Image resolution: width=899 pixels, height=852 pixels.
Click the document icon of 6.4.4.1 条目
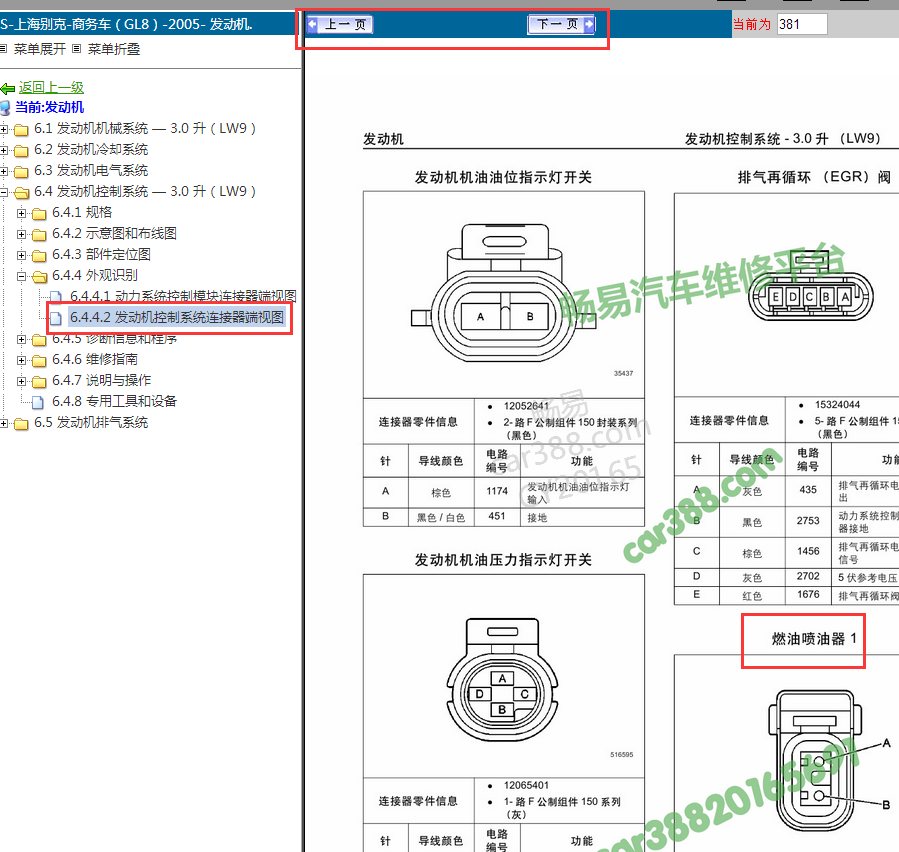point(54,294)
